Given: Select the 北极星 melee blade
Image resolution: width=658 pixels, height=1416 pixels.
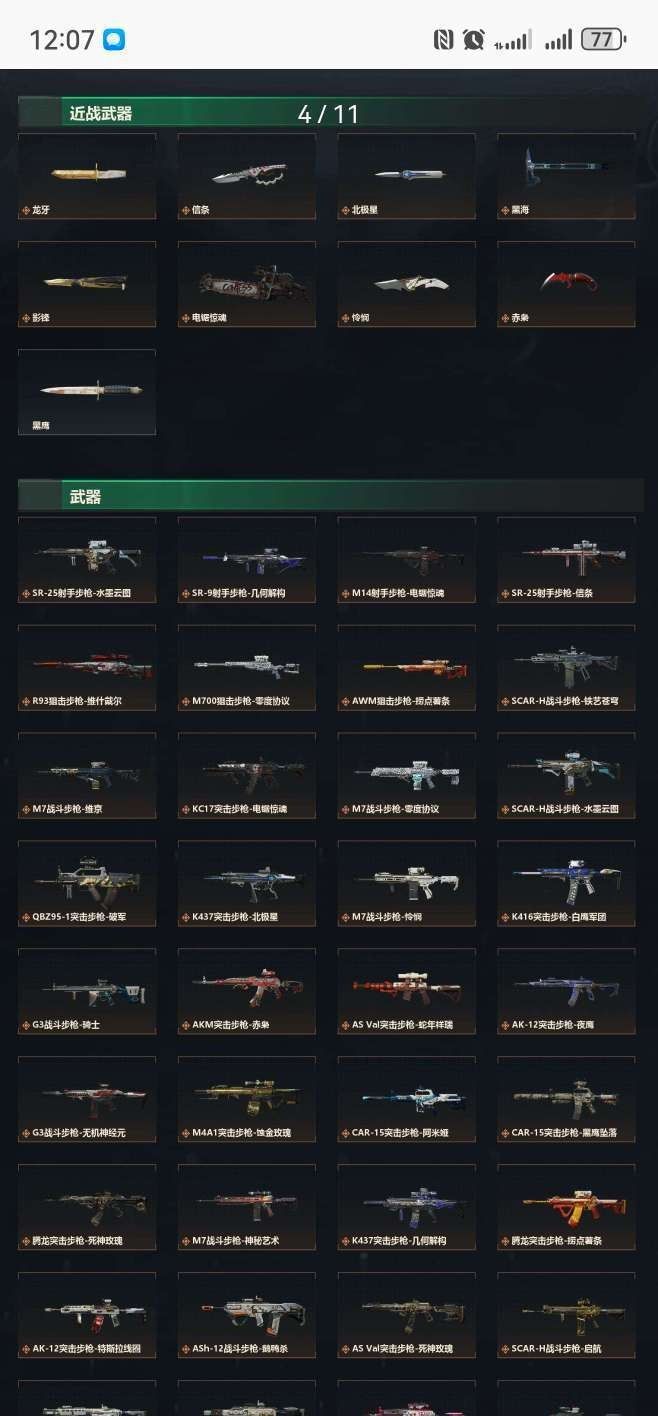Looking at the screenshot, I should (x=406, y=176).
